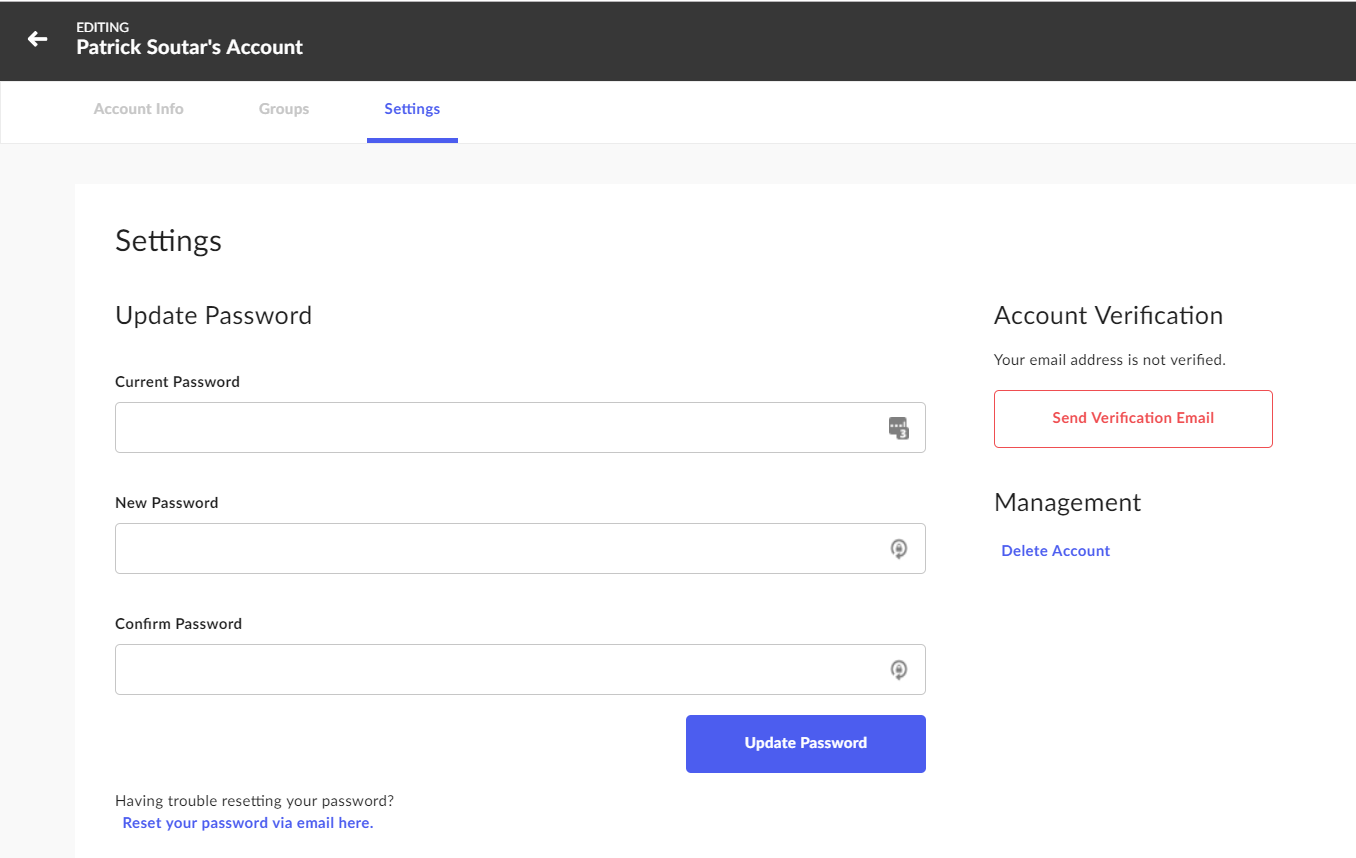Go back using the left arrow icon
This screenshot has height=858, width=1356.
pos(37,39)
